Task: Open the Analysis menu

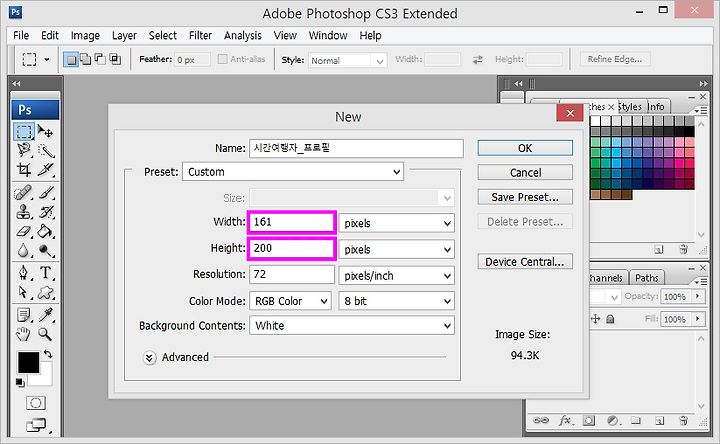Action: click(x=242, y=35)
